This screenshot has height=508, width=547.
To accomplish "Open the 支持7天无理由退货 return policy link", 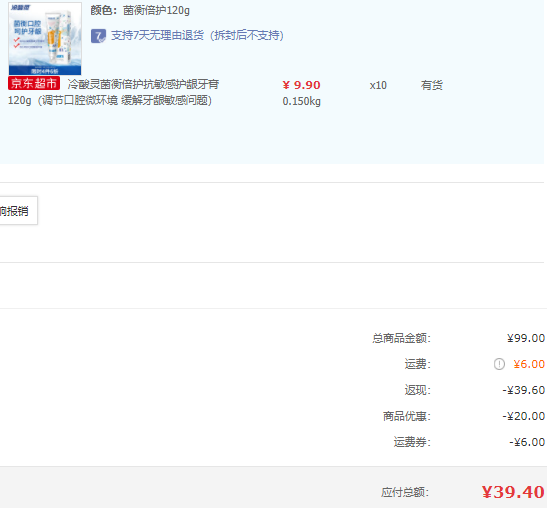I will pos(197,36).
